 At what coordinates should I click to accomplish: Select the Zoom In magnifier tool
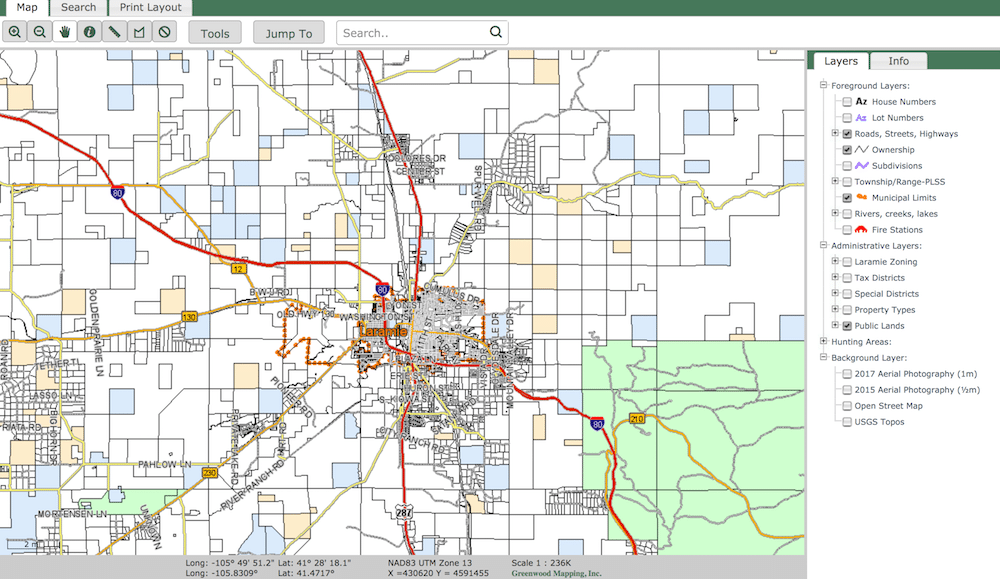point(15,31)
